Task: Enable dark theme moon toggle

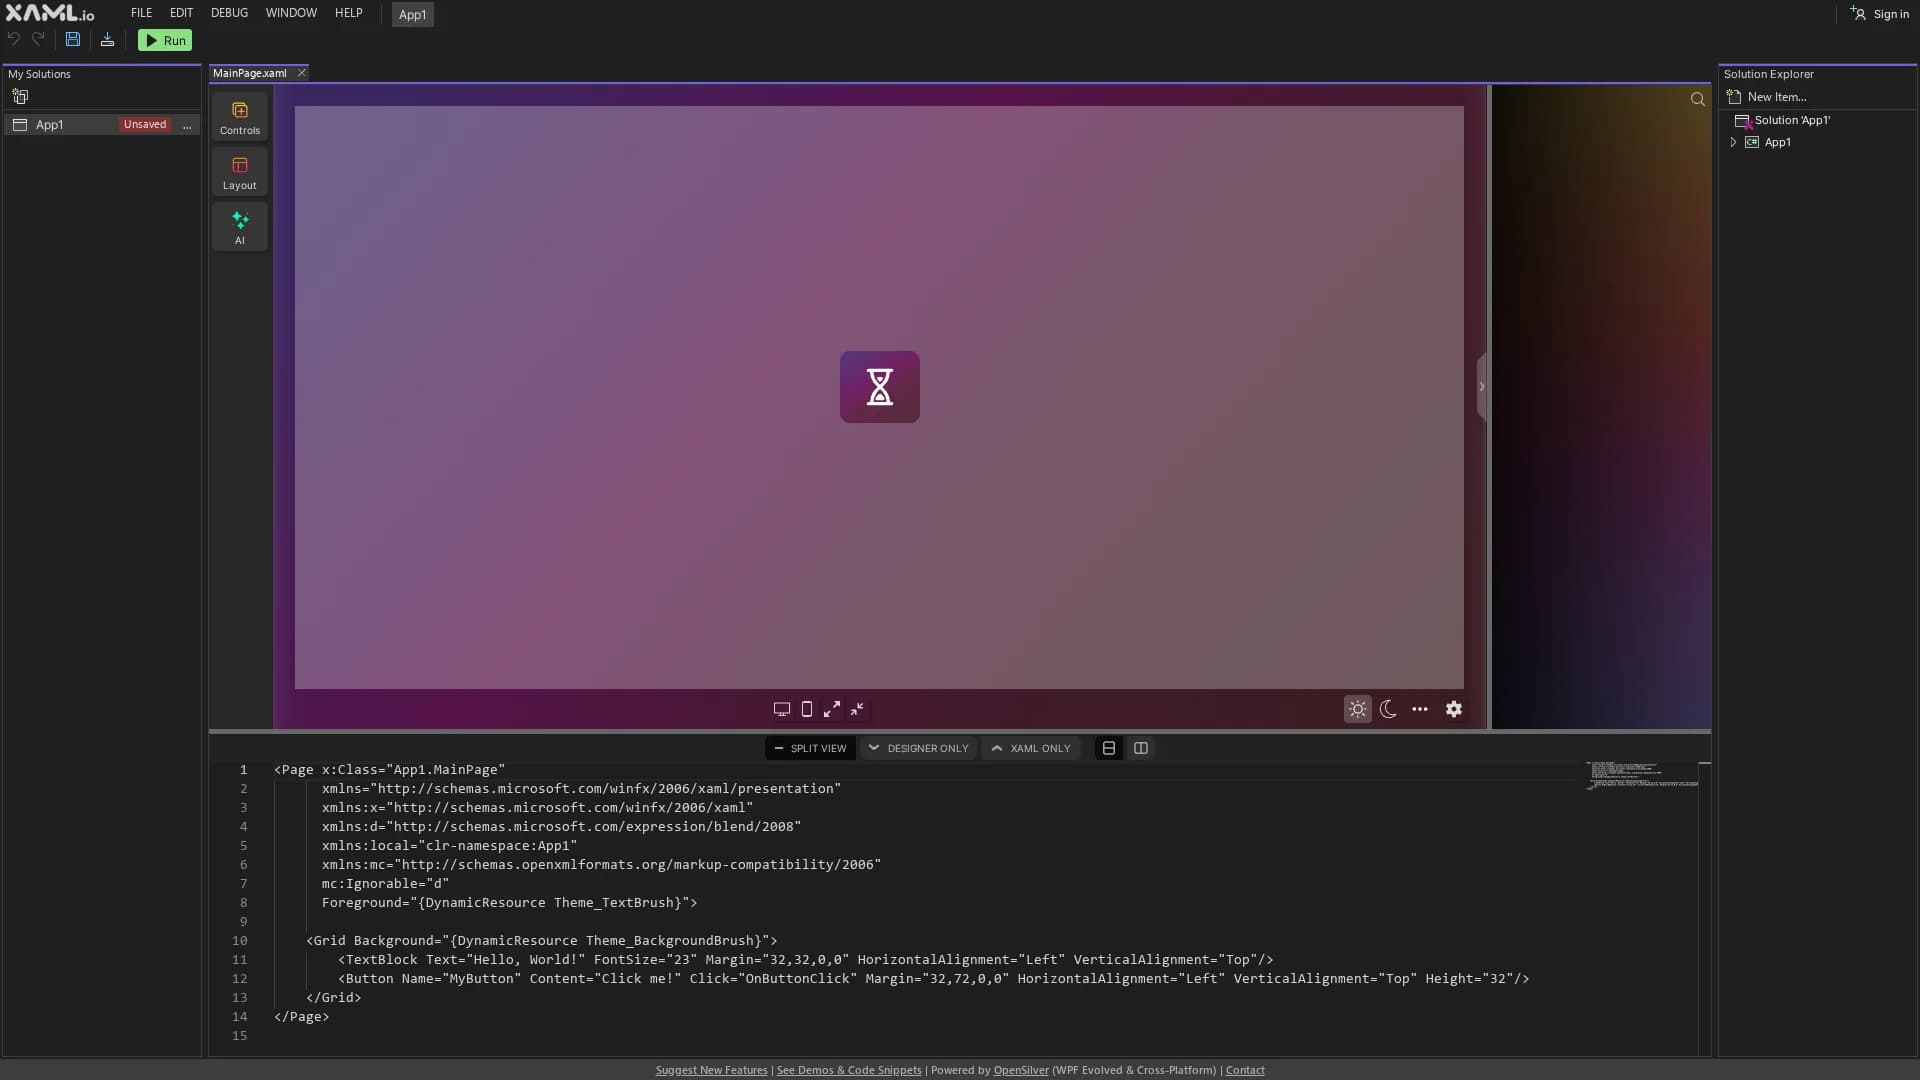Action: coord(1388,709)
